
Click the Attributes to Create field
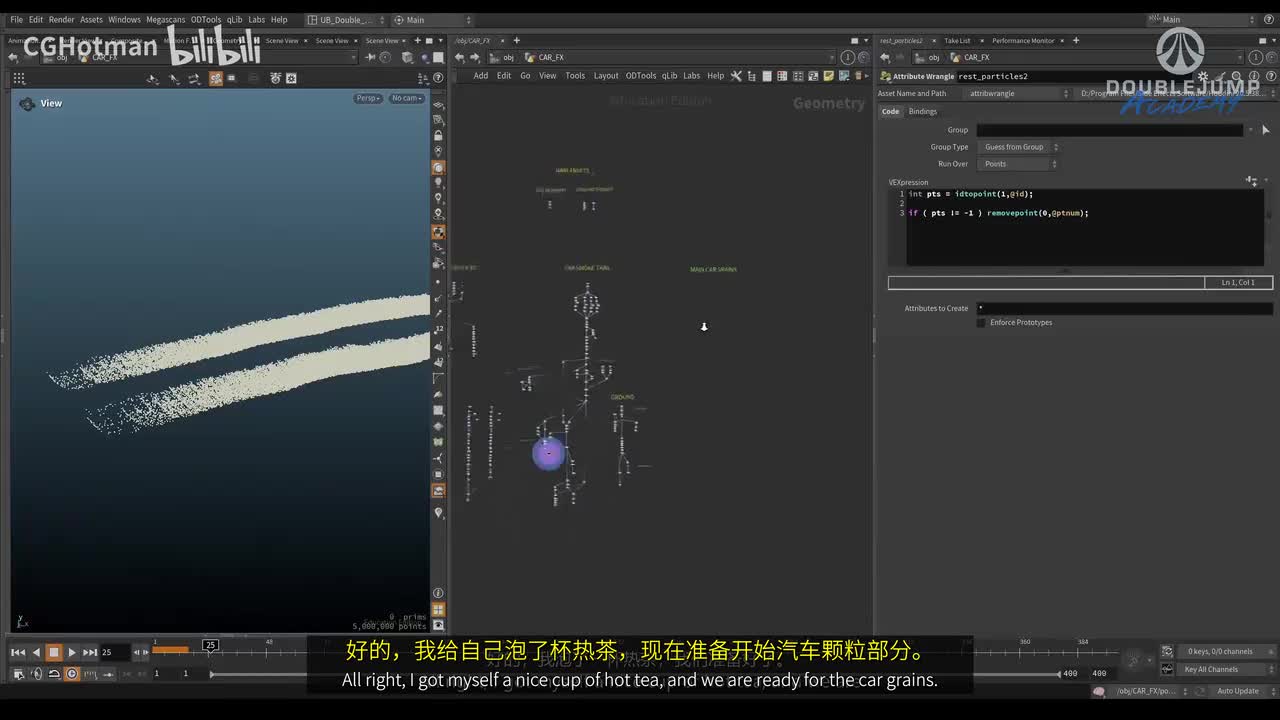click(1124, 308)
